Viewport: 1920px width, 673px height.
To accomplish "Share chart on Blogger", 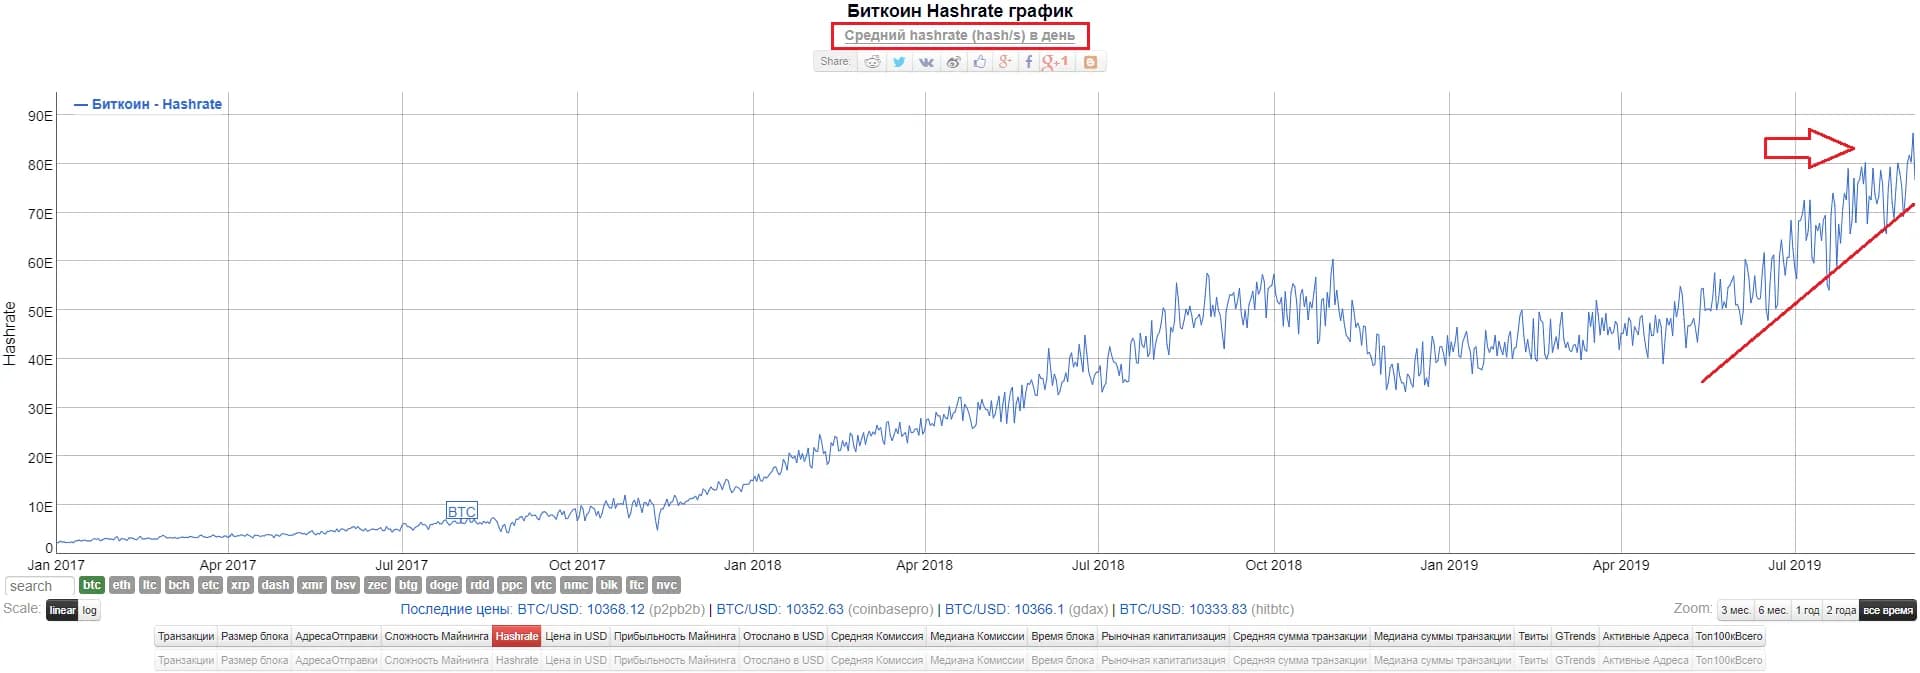I will coord(1090,62).
